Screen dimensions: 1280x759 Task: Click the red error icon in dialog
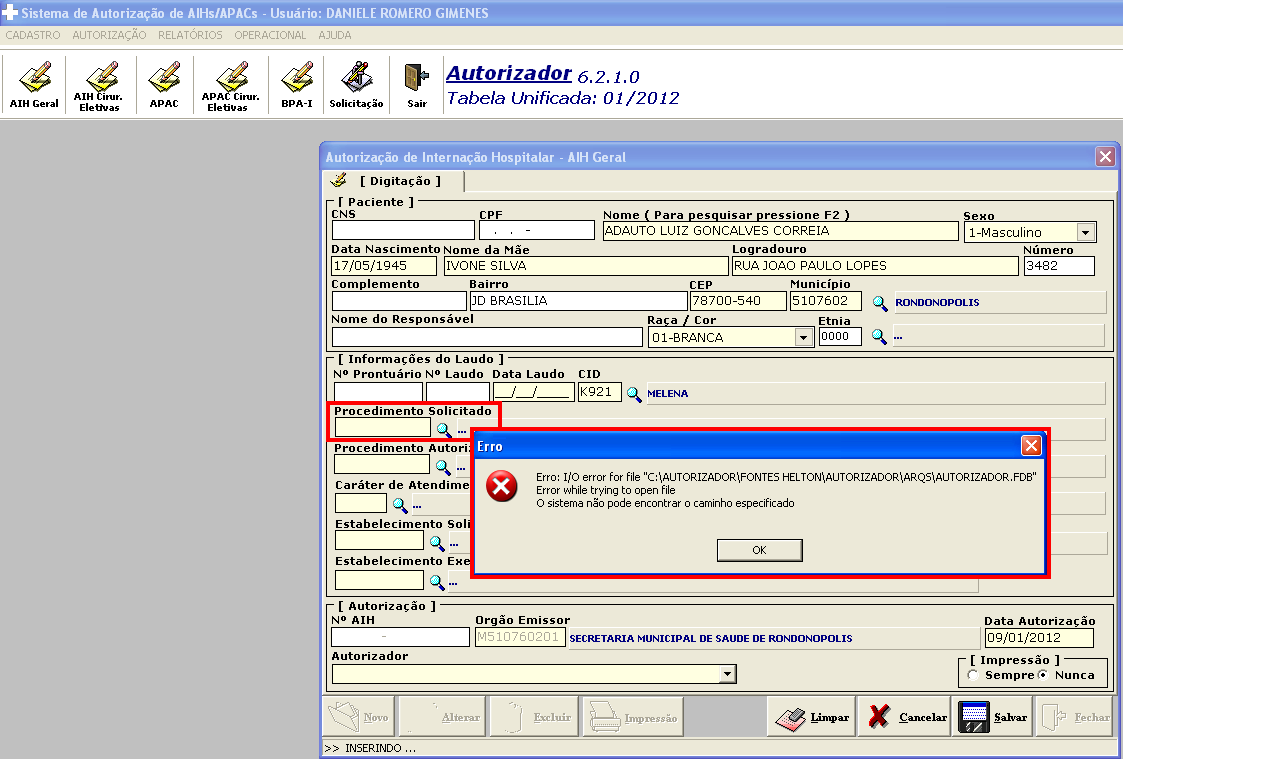click(502, 487)
